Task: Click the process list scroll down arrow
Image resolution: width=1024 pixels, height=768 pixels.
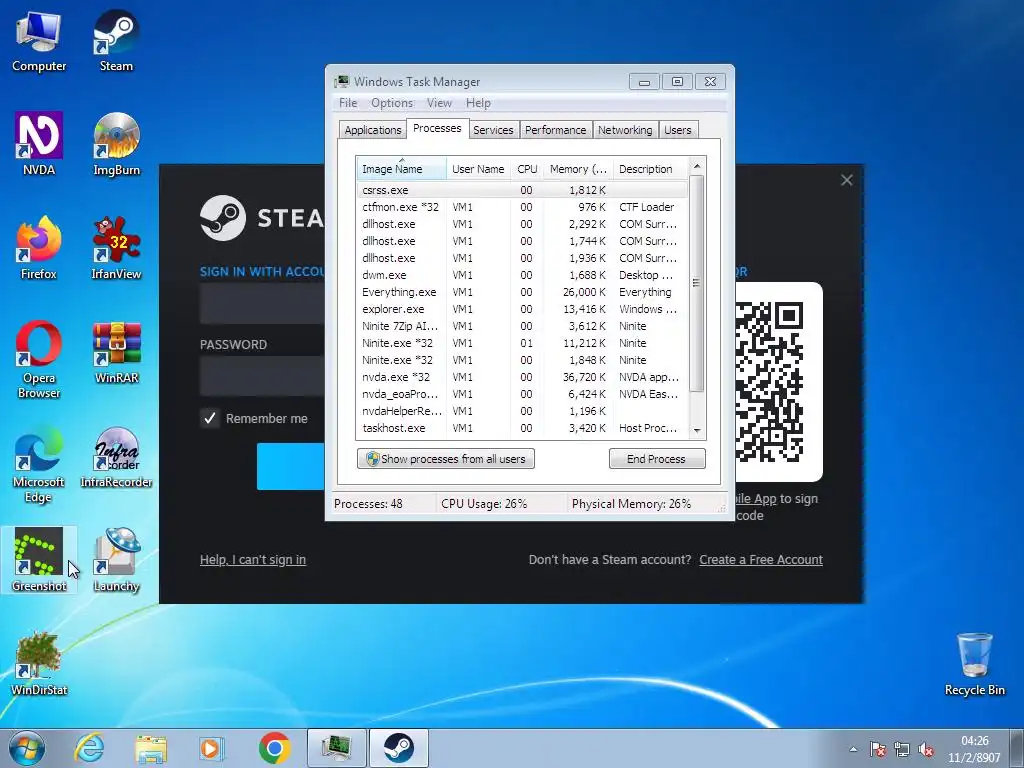Action: (x=697, y=430)
